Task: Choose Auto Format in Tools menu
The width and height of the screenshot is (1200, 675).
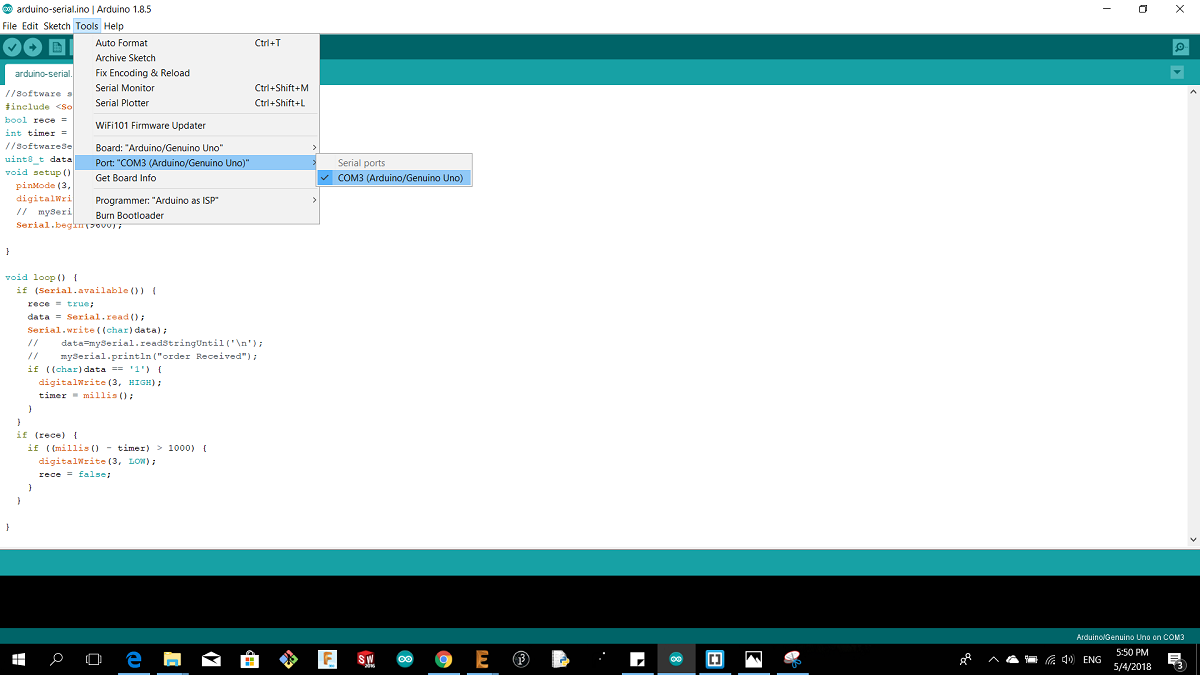Action: click(x=197, y=43)
